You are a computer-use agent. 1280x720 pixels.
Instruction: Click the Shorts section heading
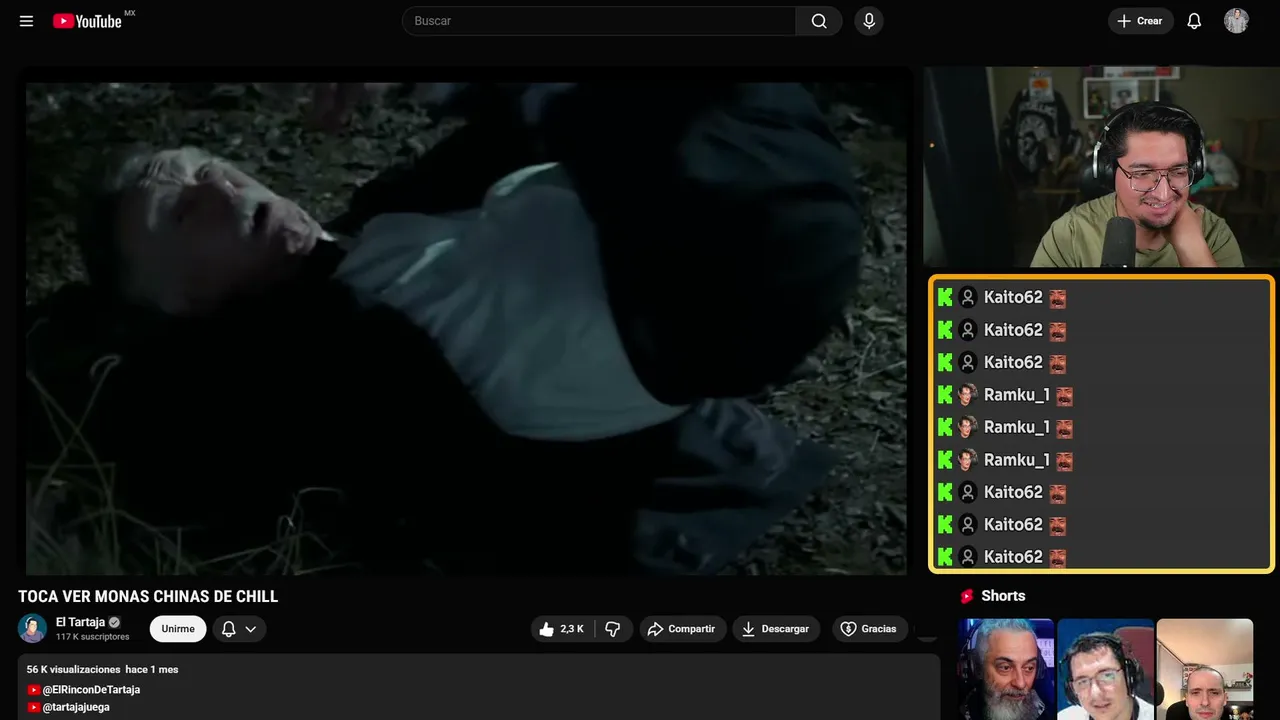tap(1003, 596)
